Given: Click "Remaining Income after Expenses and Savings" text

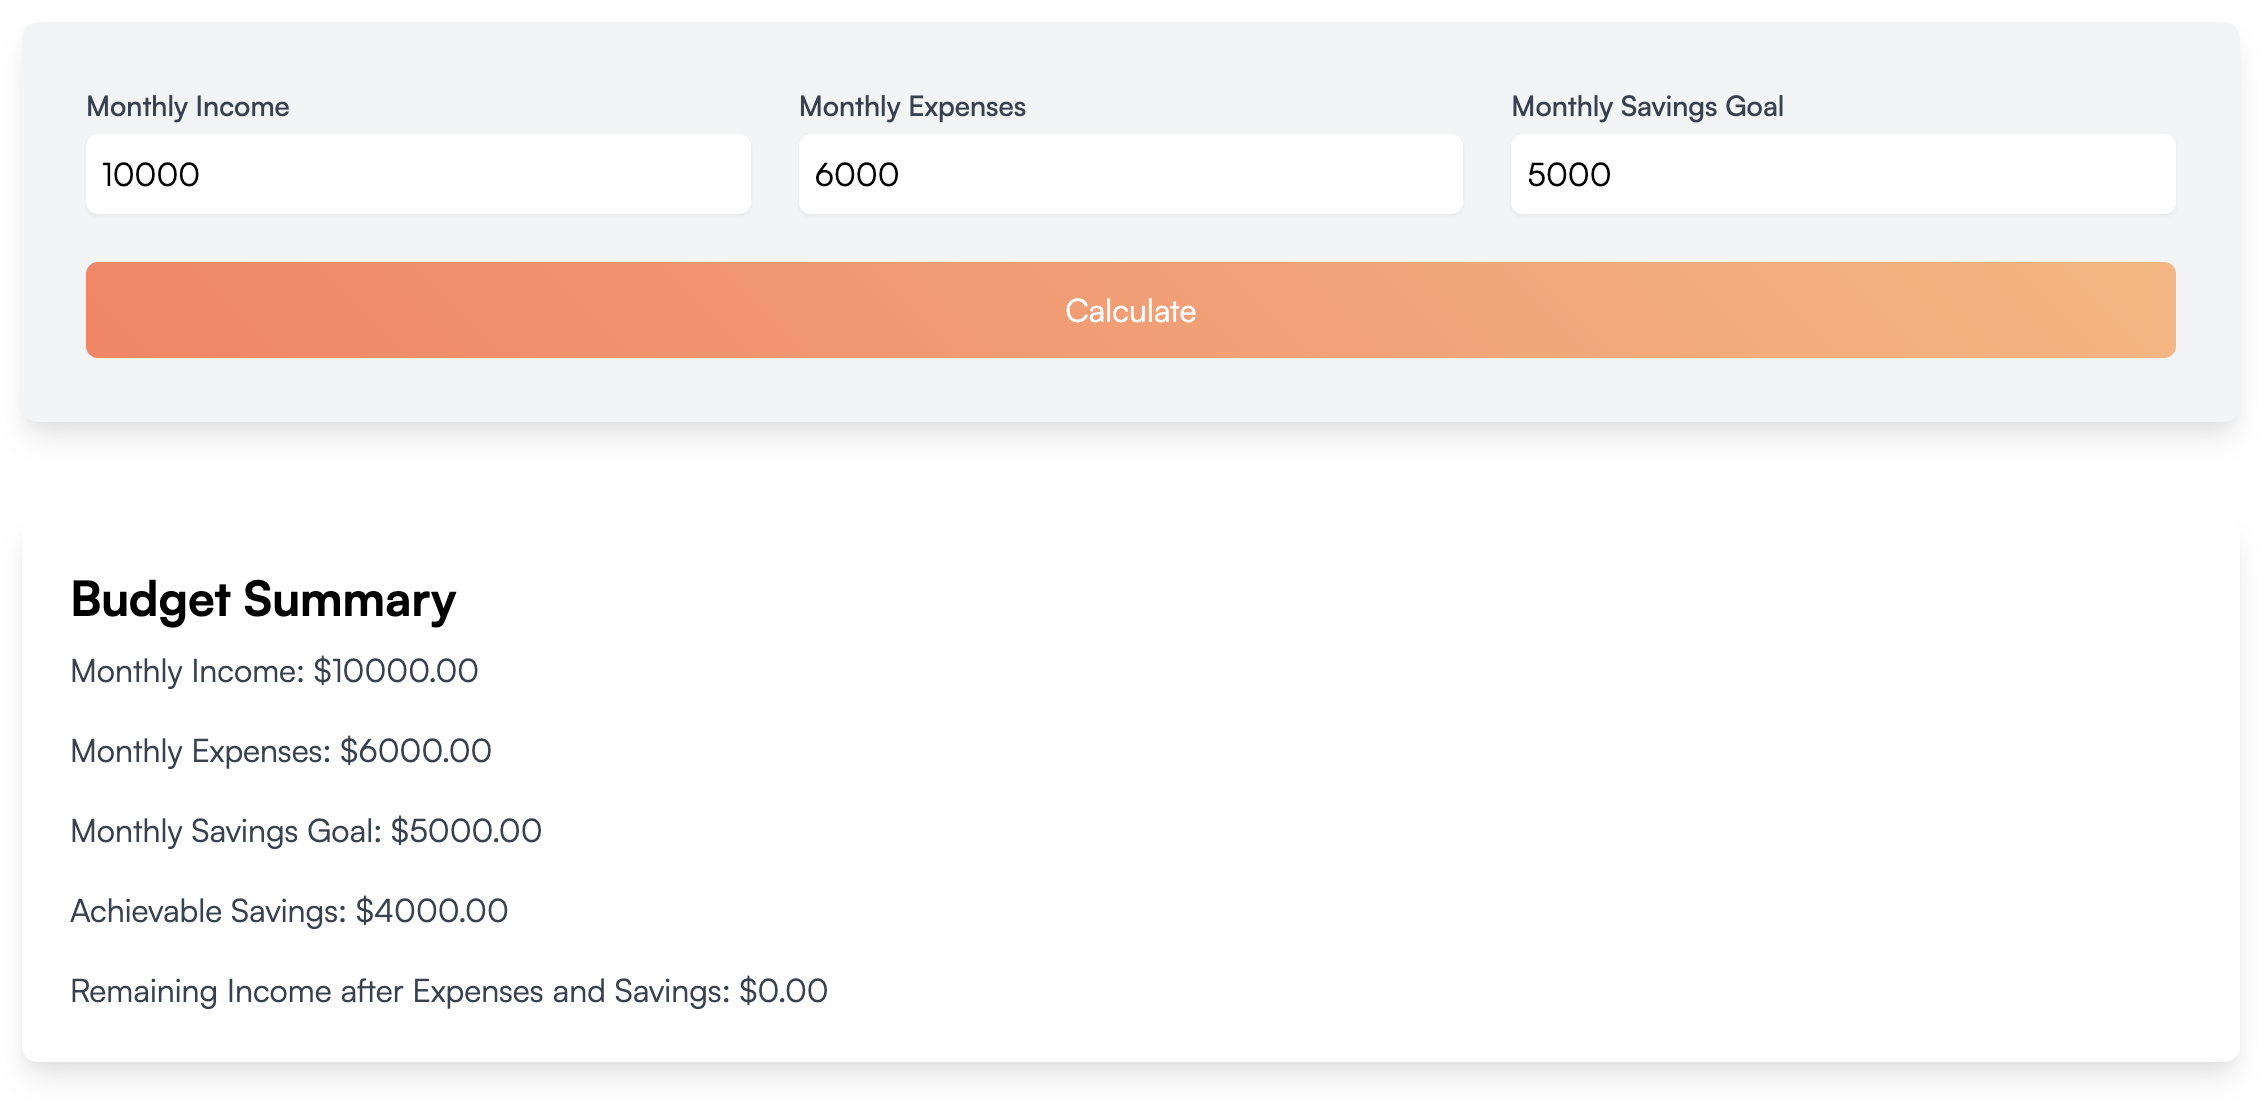Looking at the screenshot, I should point(399,991).
